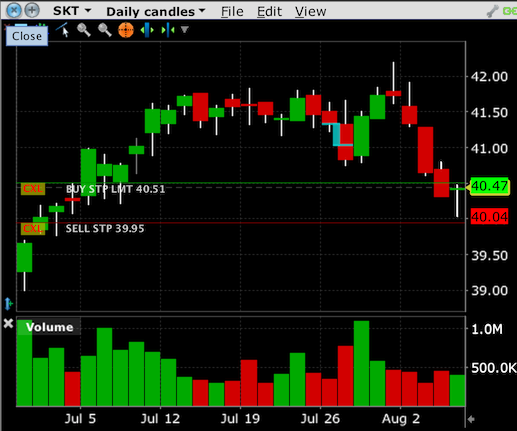Screen dimensions: 517x431
Task: Cancel the SELL STP 39.95 order via CXL
Action: (x=33, y=229)
